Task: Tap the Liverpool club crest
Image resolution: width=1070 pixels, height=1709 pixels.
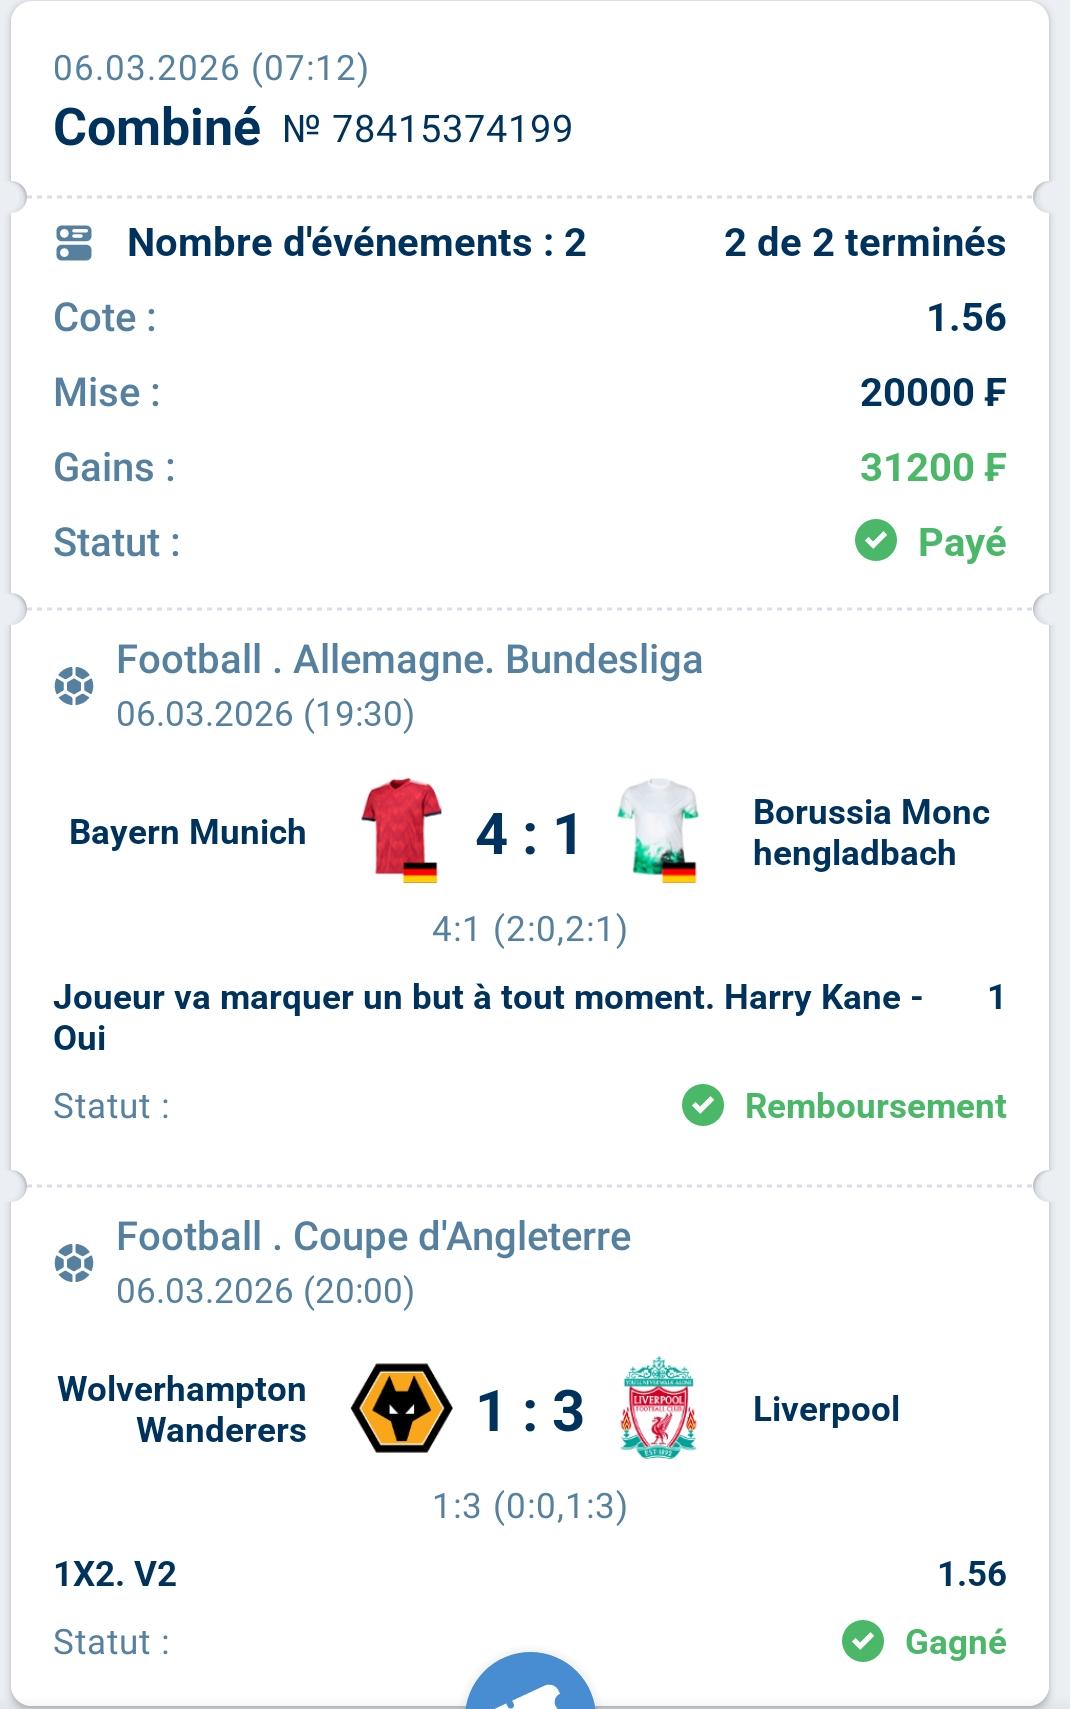Action: [x=658, y=1408]
